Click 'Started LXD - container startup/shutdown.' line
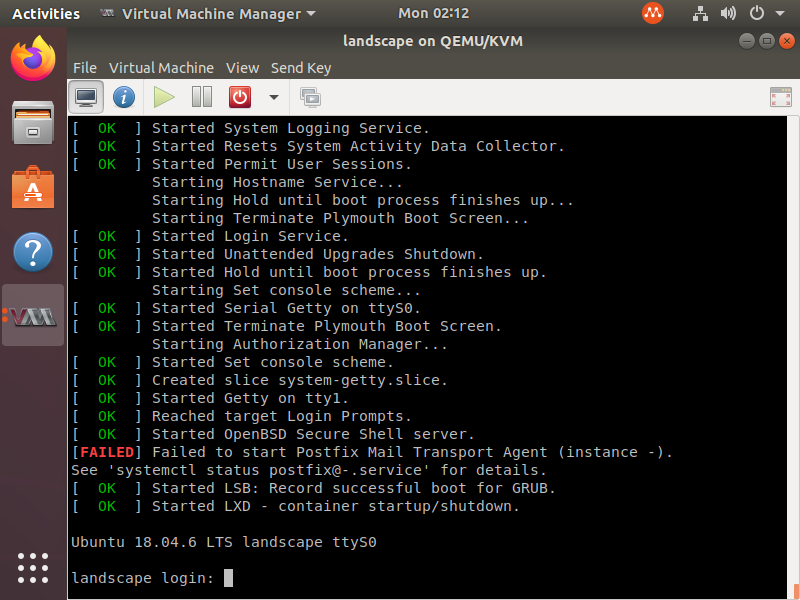This screenshot has width=800, height=600. 336,506
